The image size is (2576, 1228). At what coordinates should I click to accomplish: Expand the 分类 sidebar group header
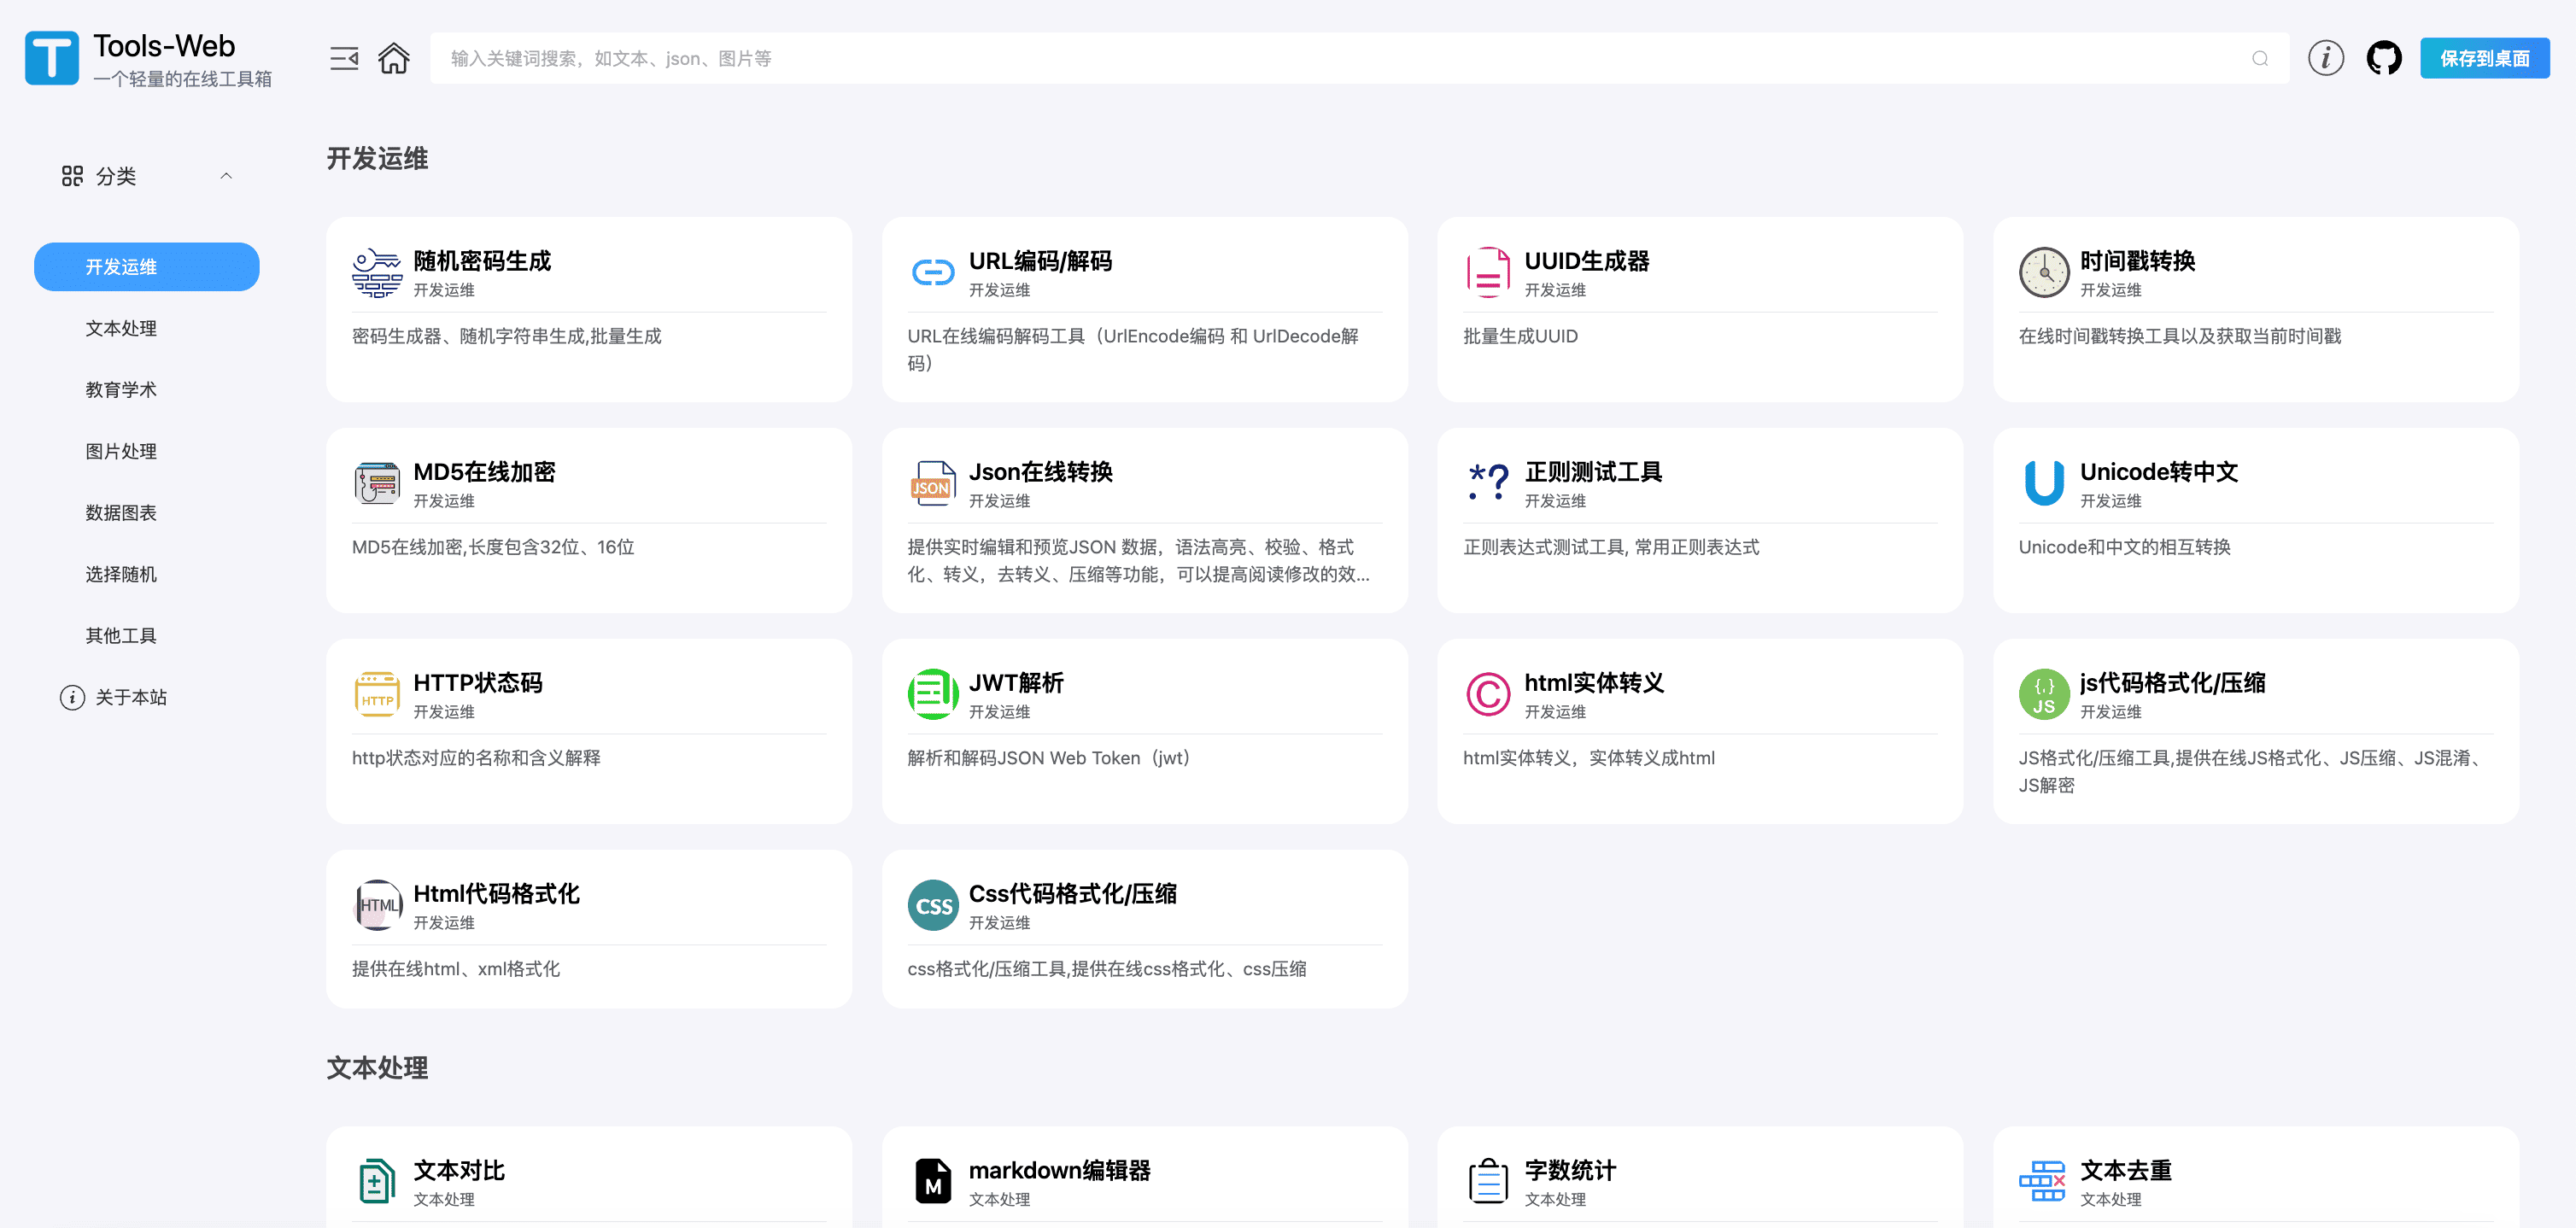[115, 176]
